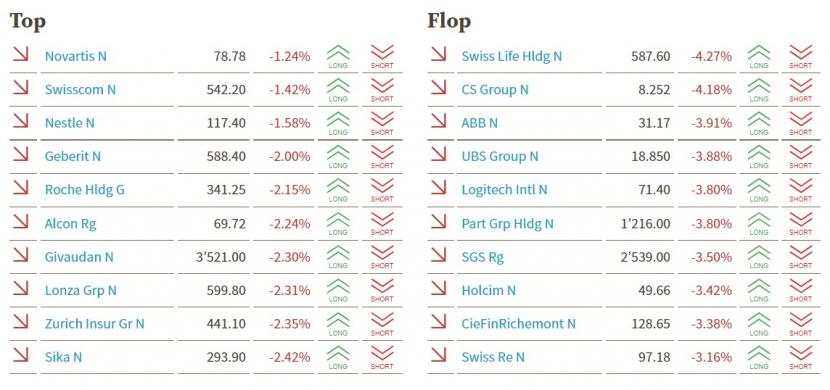Viewport: 830px width, 390px height.
Task: Open the CieFinRichemont N link
Action: tap(518, 323)
